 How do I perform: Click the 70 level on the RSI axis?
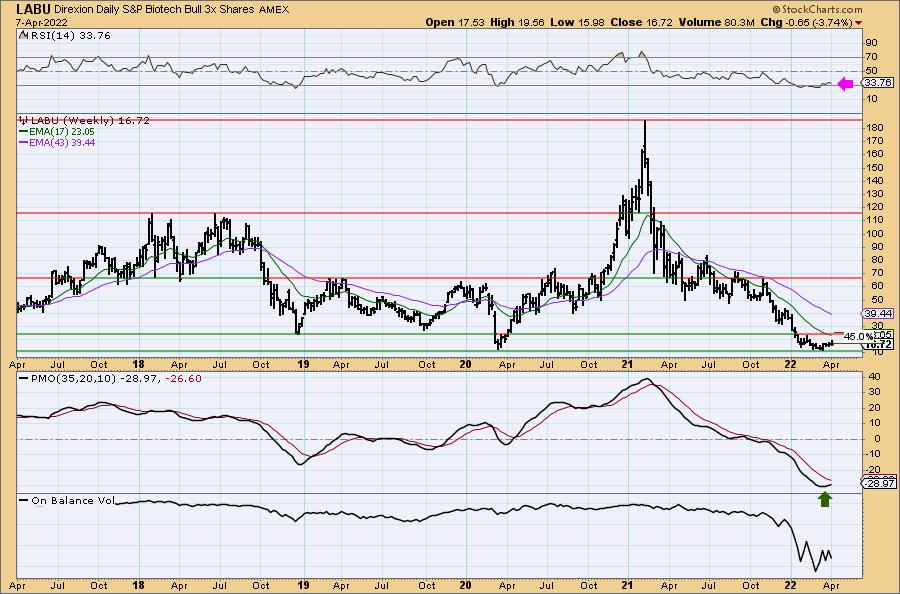871,57
